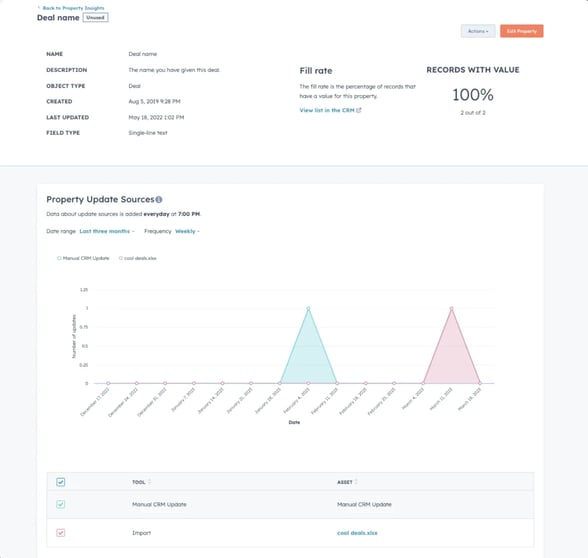Screen dimensions: 588x558
Task: Click the 100% records with value figure
Action: click(473, 94)
